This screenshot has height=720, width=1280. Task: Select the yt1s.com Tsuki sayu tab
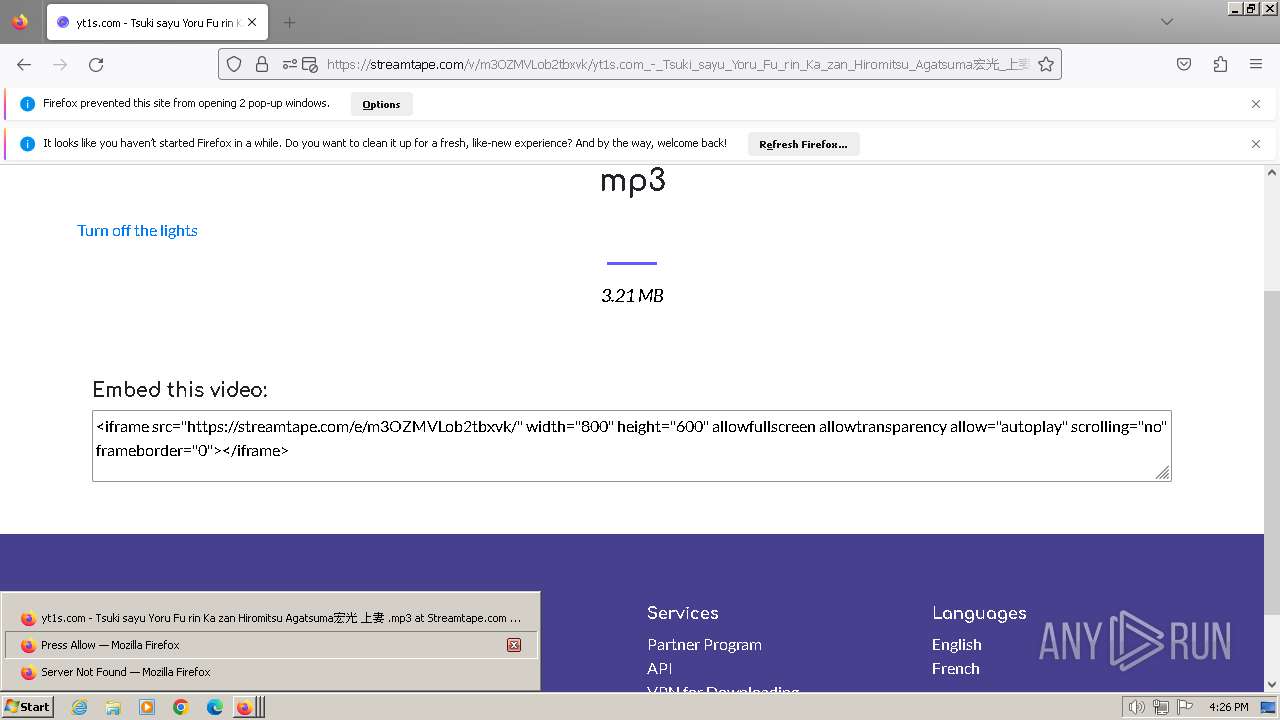pos(157,22)
